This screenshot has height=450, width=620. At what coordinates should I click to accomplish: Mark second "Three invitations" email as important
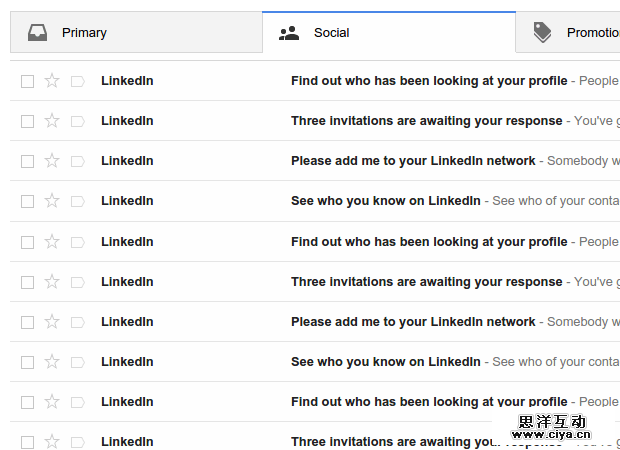(78, 282)
